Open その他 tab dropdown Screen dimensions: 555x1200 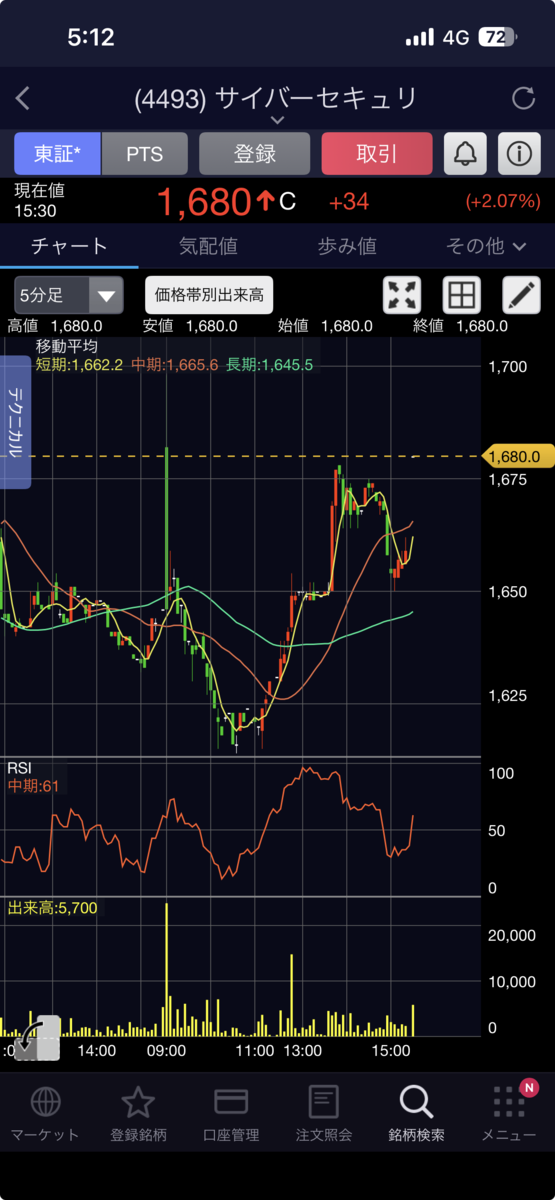pyautogui.click(x=486, y=246)
